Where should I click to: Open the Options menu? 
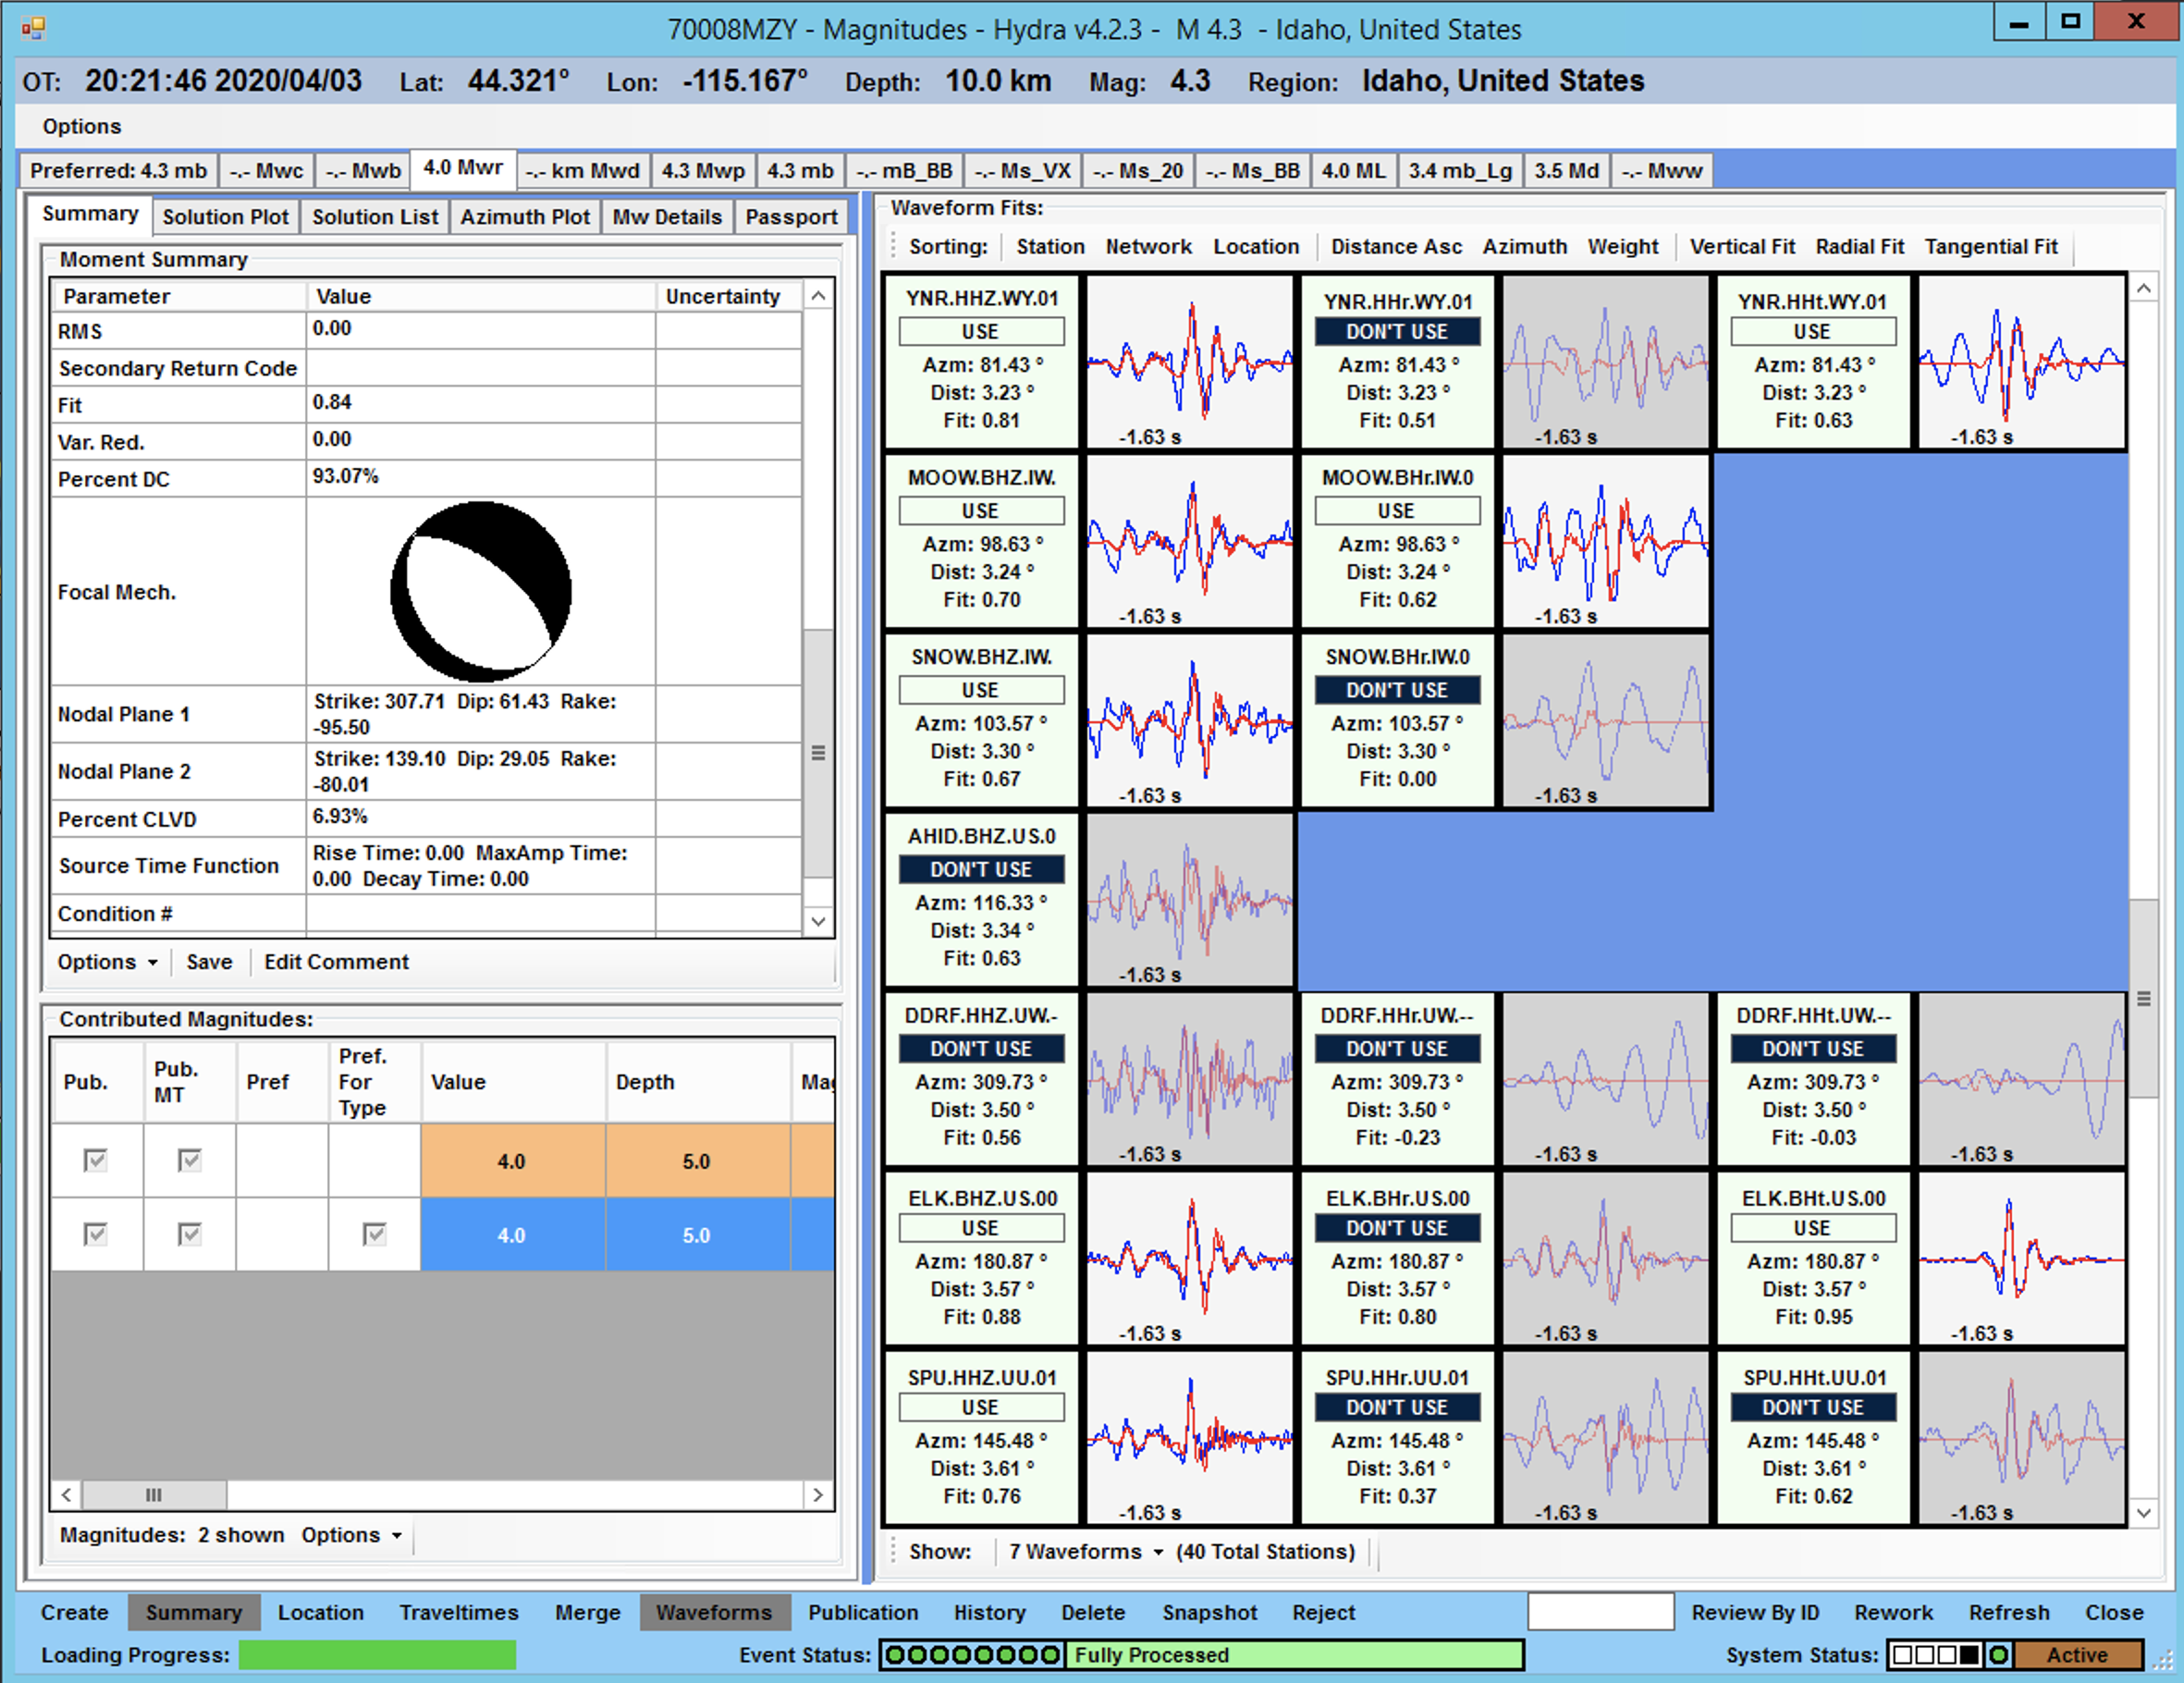(81, 126)
